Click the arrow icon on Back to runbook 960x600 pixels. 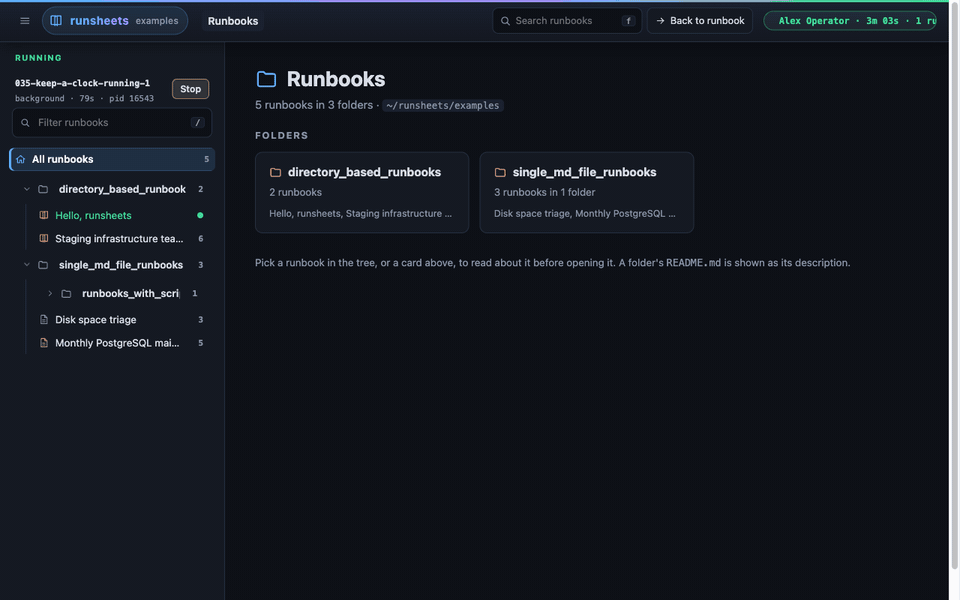pyautogui.click(x=660, y=21)
